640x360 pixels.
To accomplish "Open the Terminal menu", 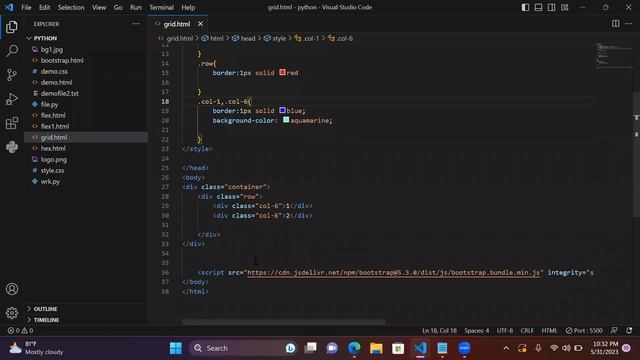I will (x=161, y=7).
